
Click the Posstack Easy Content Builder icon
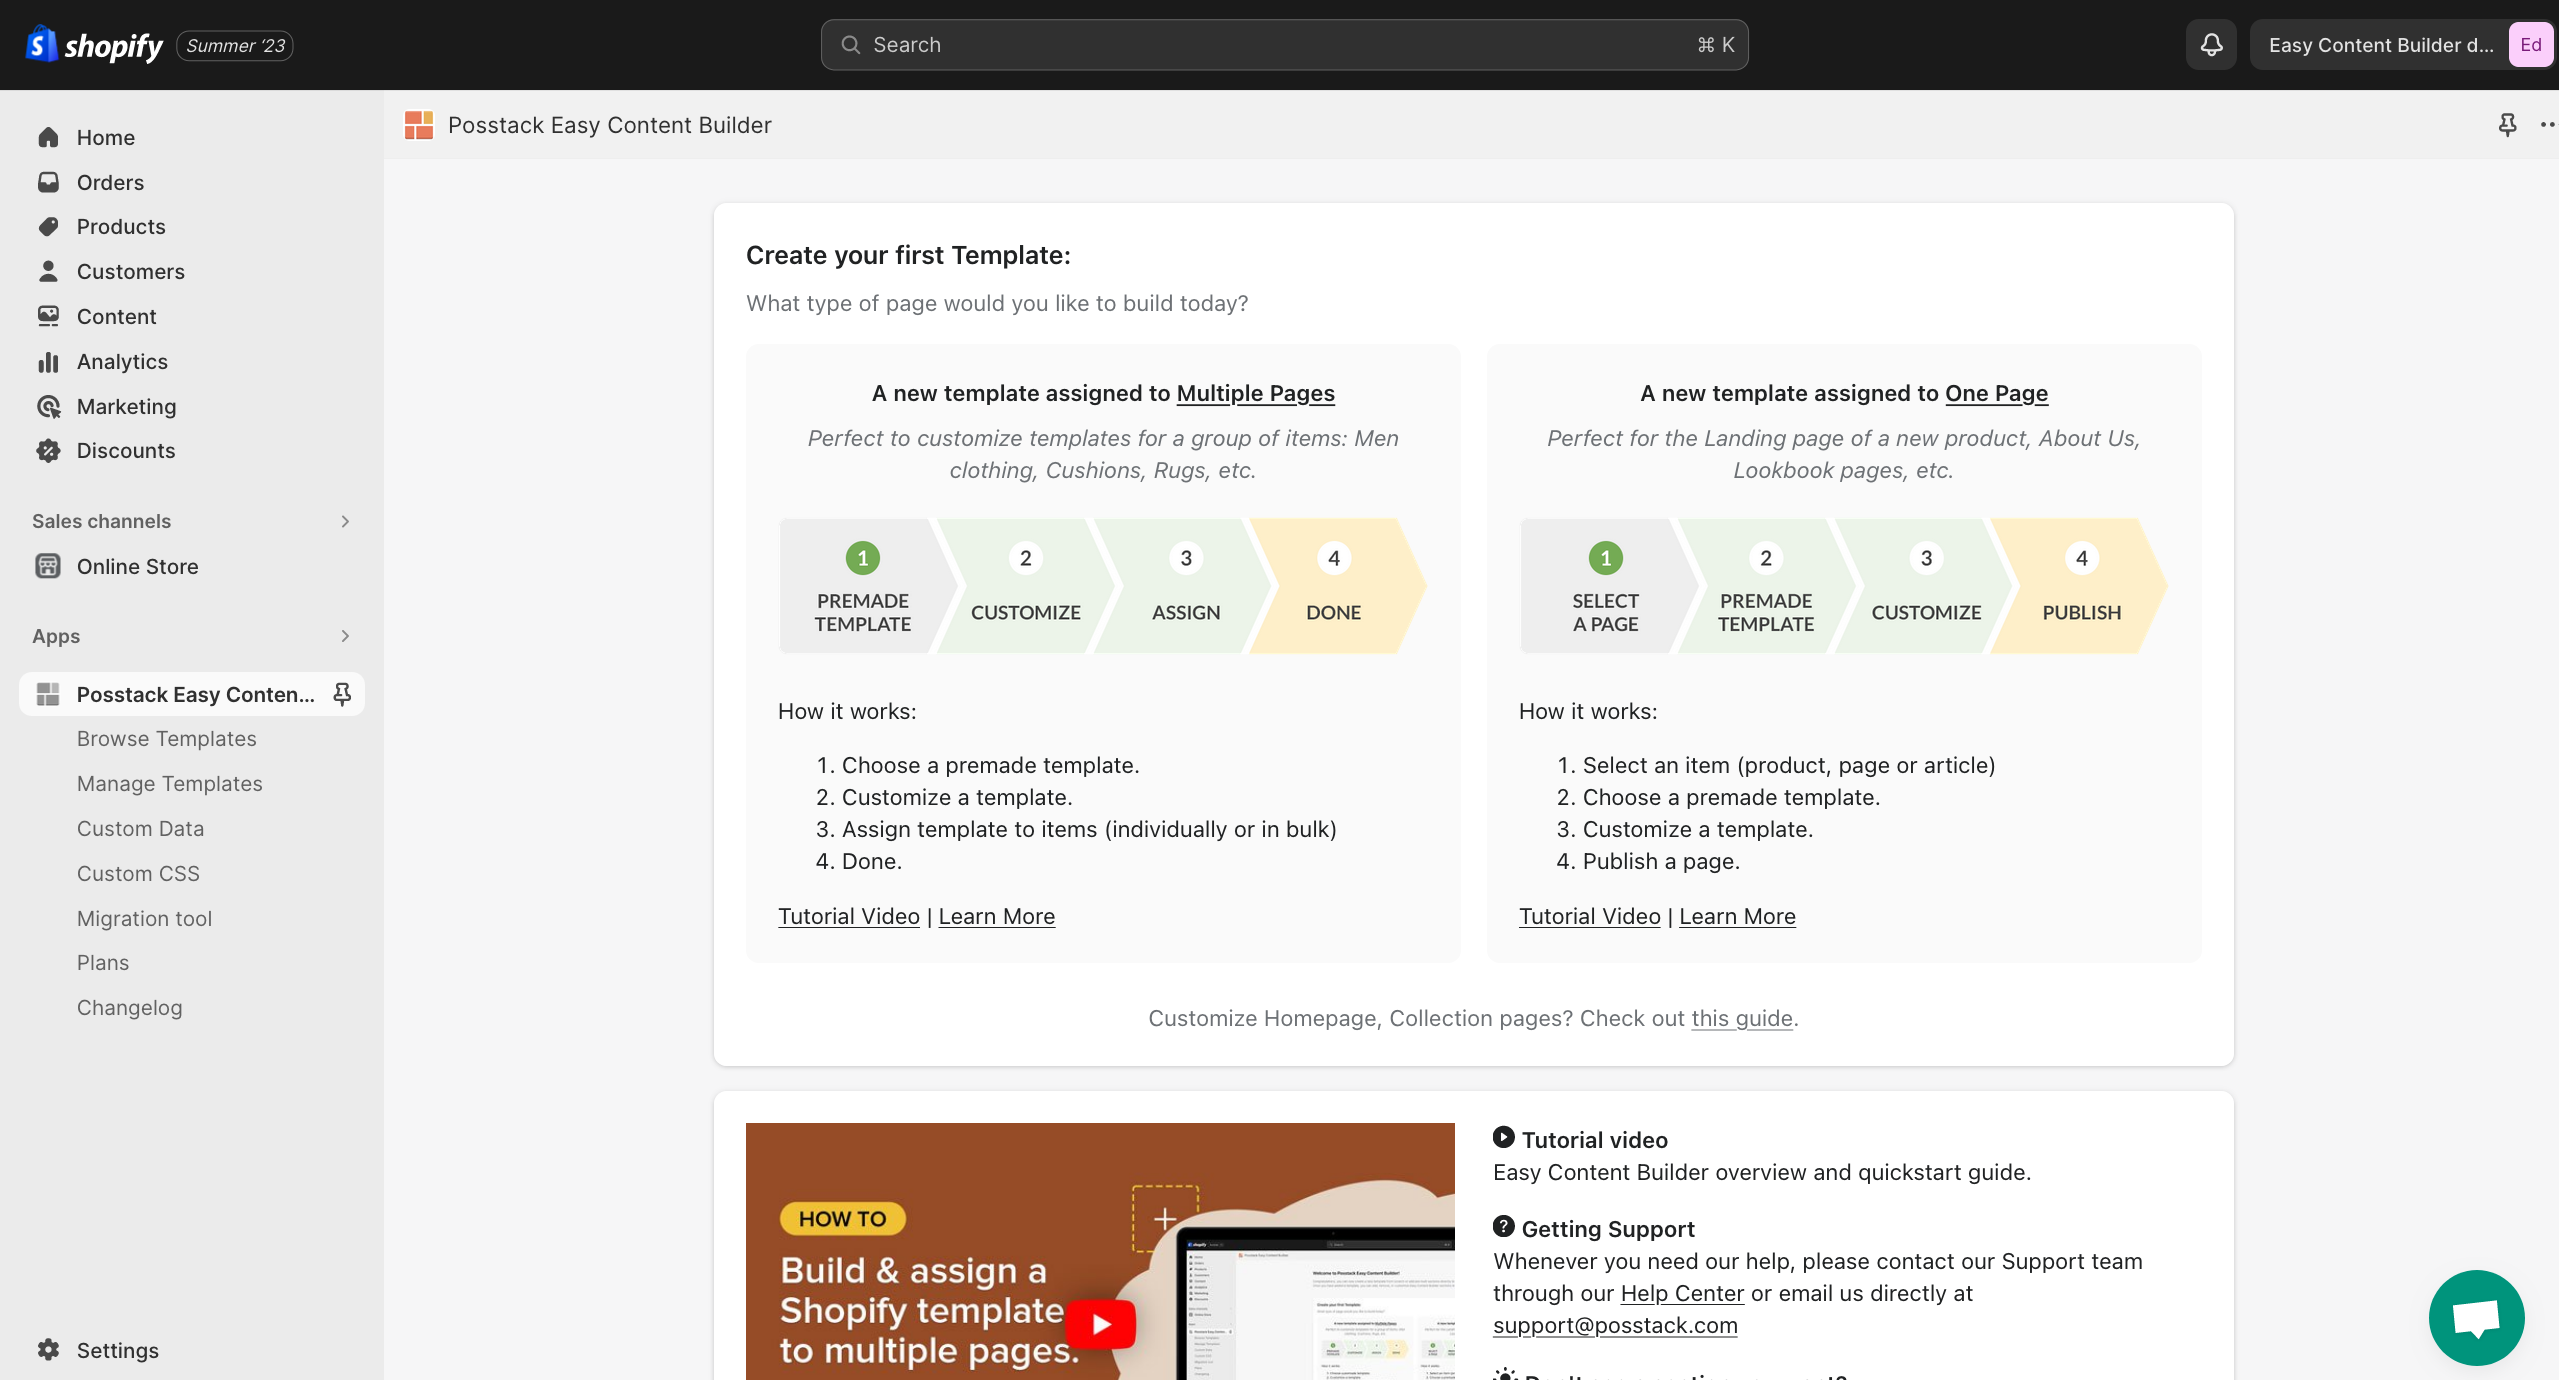point(46,693)
